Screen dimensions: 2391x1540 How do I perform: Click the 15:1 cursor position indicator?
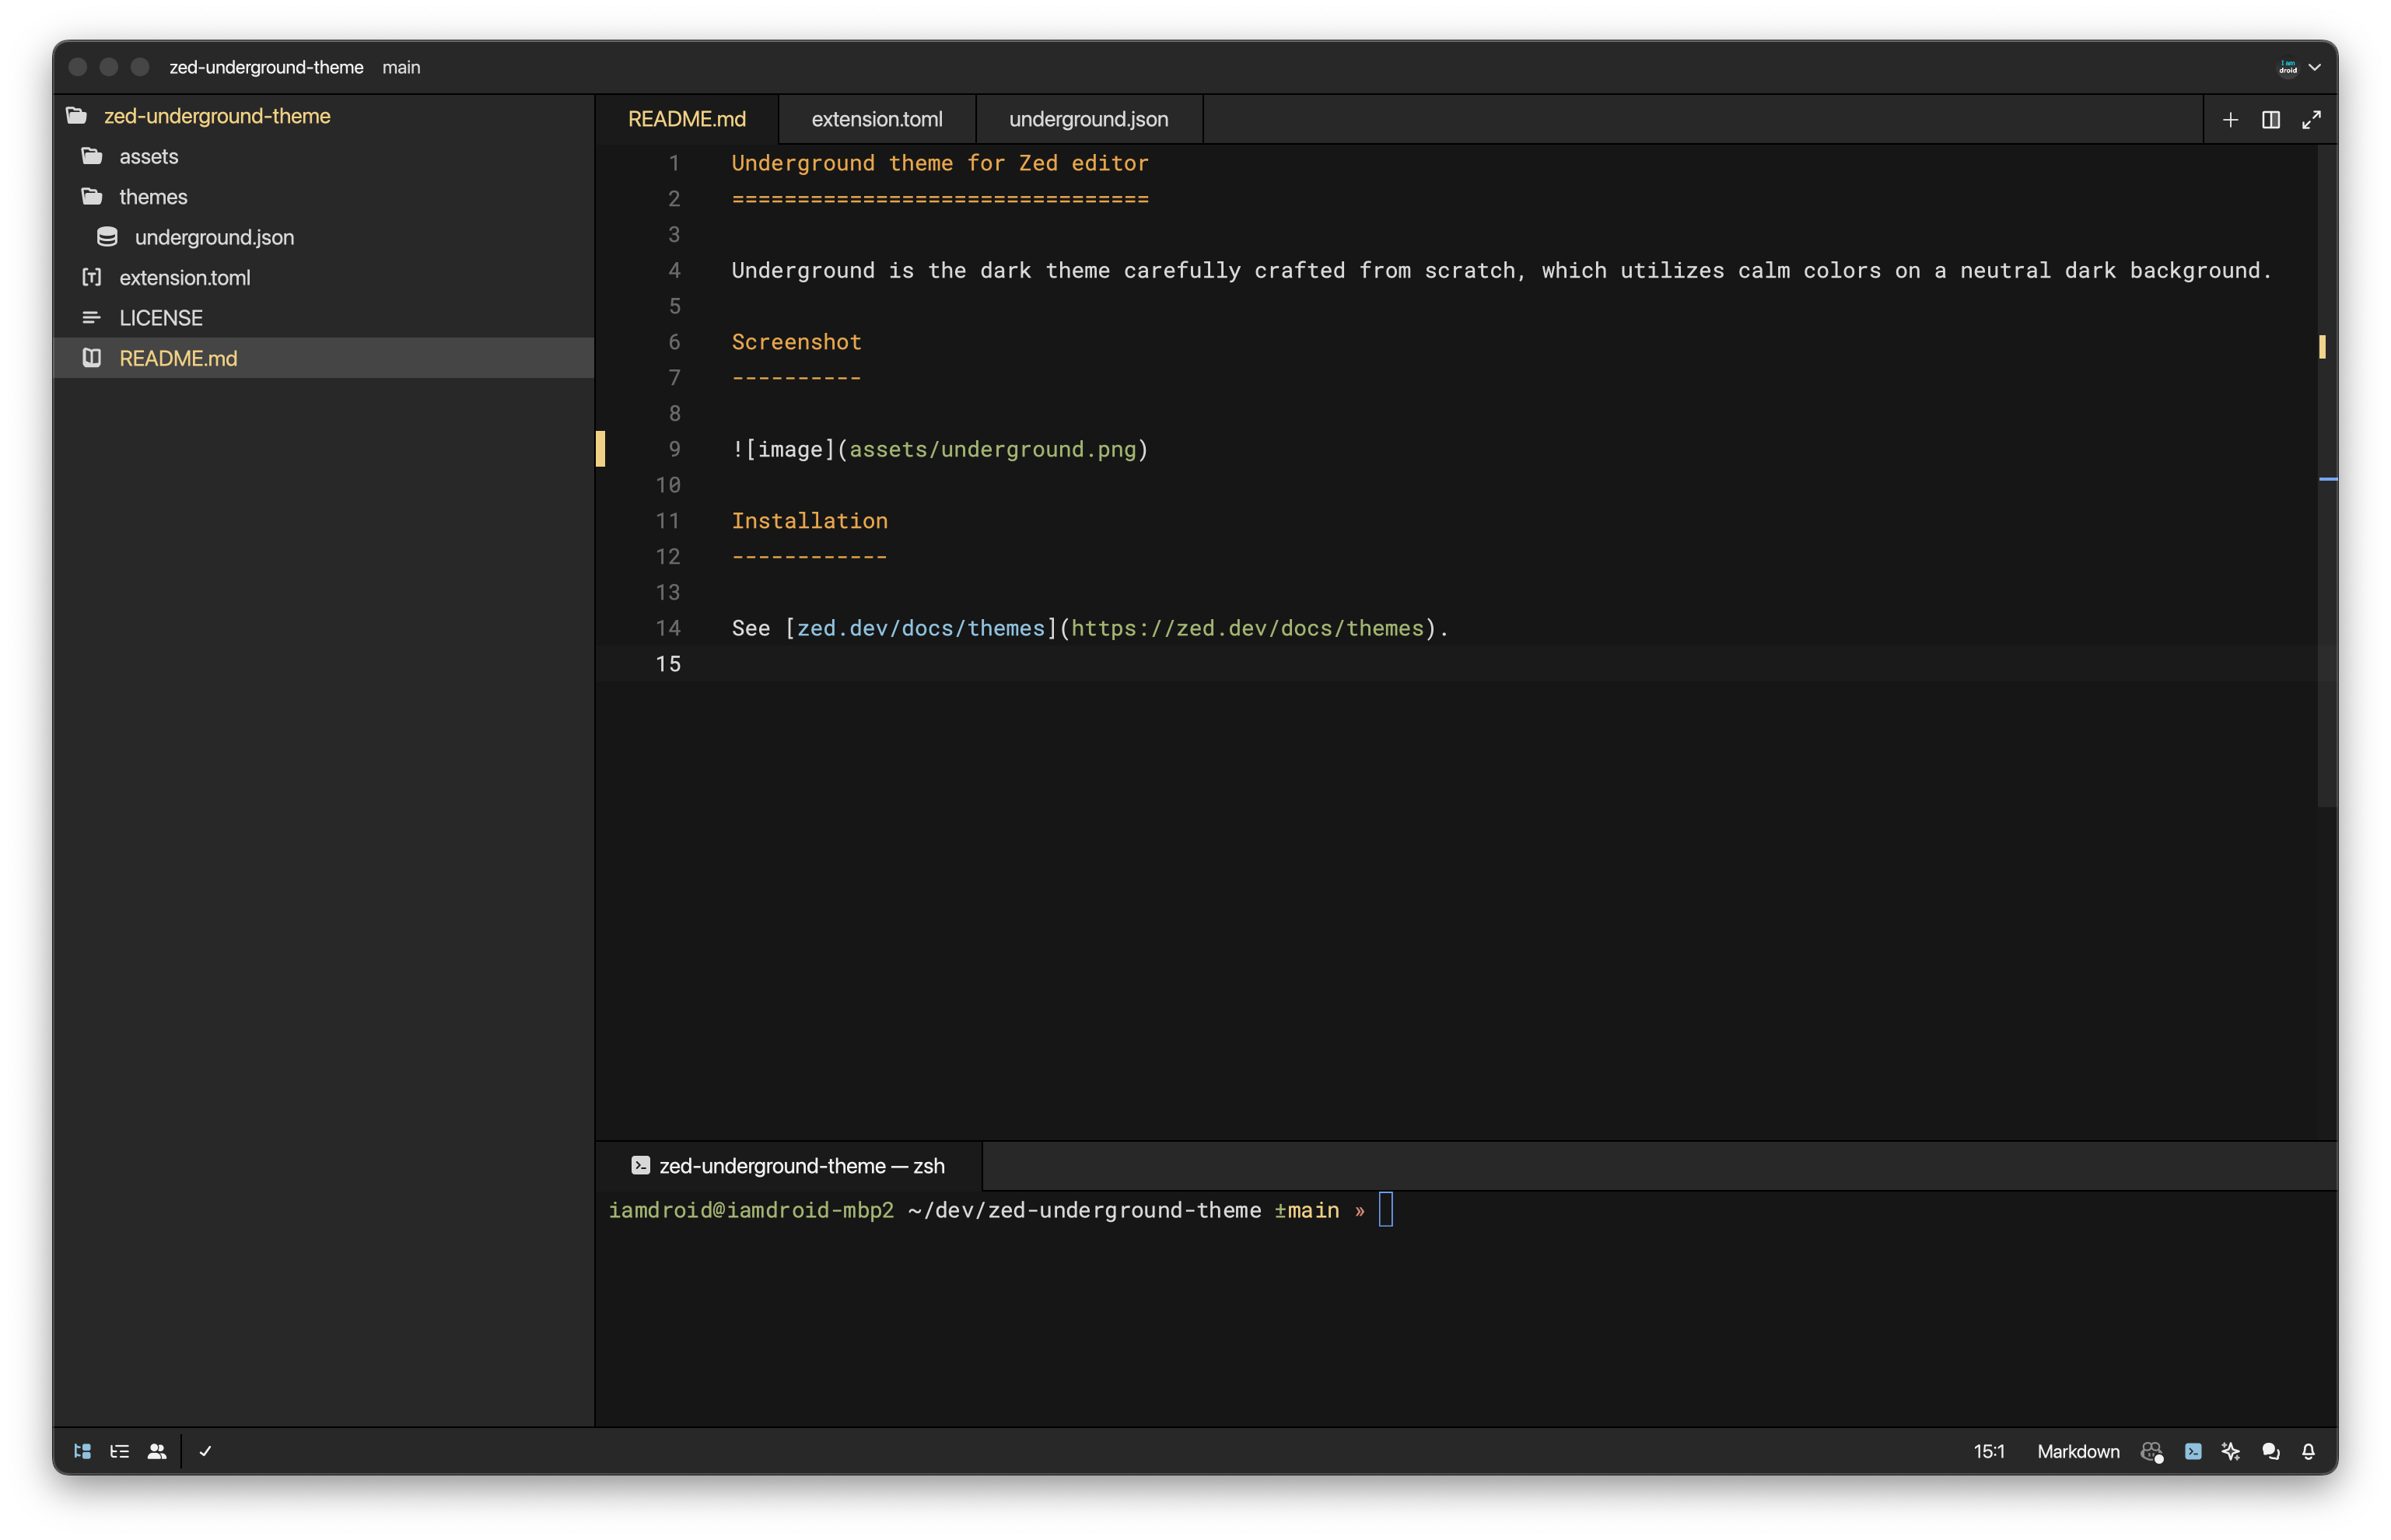click(x=1989, y=1451)
